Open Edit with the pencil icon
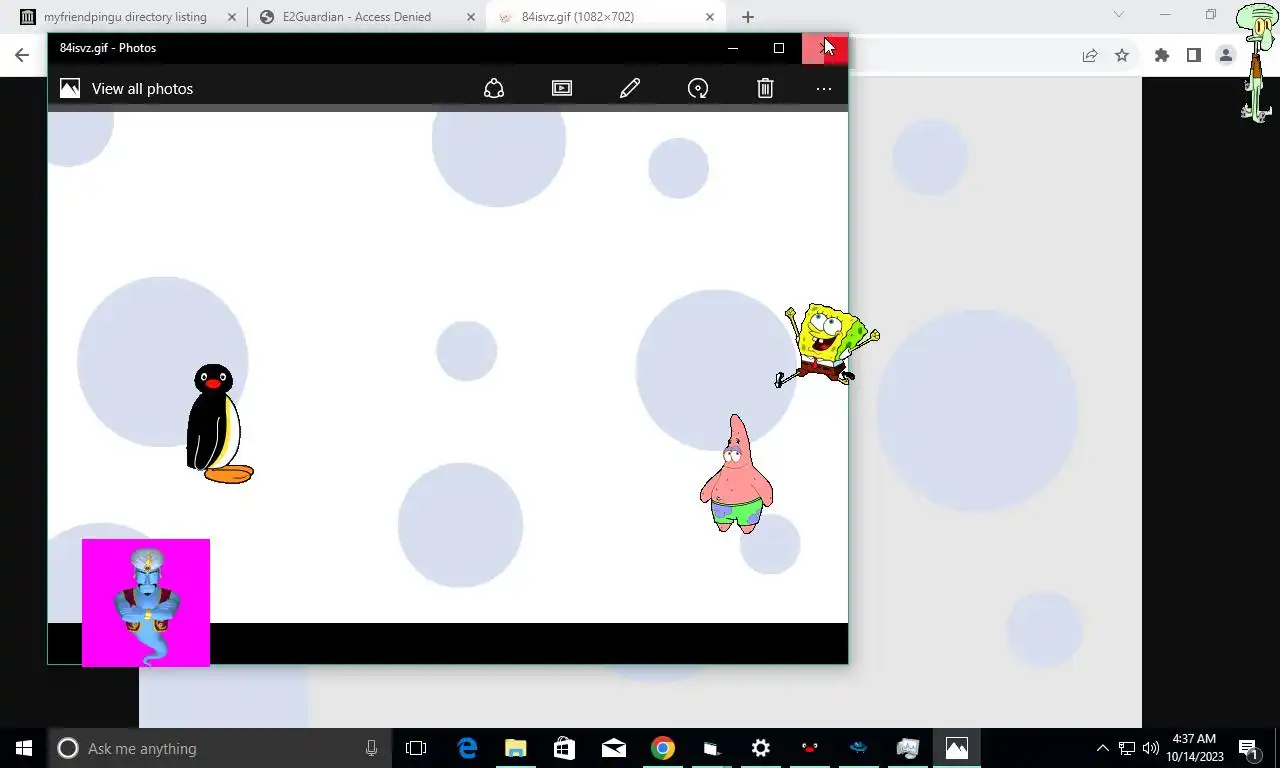Viewport: 1280px width, 768px height. point(630,88)
